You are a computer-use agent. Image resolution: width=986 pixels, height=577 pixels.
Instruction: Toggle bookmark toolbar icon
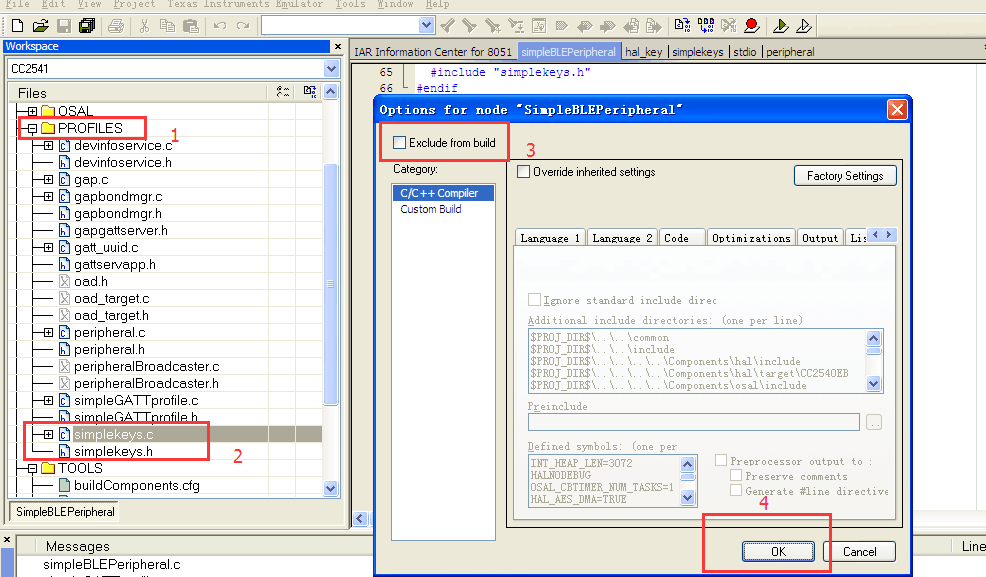[562, 26]
